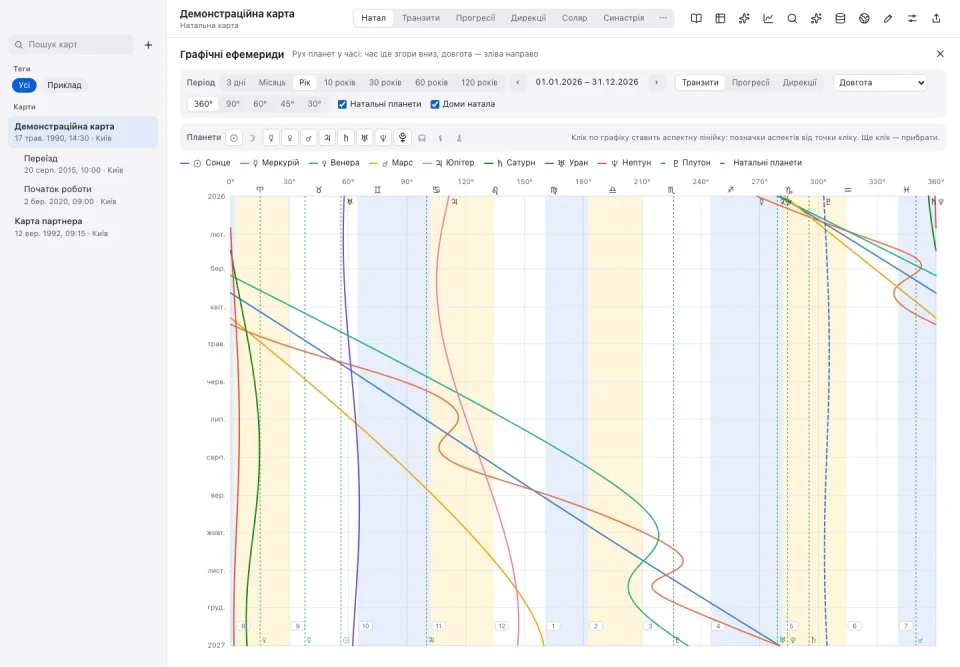The width and height of the screenshot is (960, 667).
Task: Open the database icon
Action: click(x=840, y=18)
